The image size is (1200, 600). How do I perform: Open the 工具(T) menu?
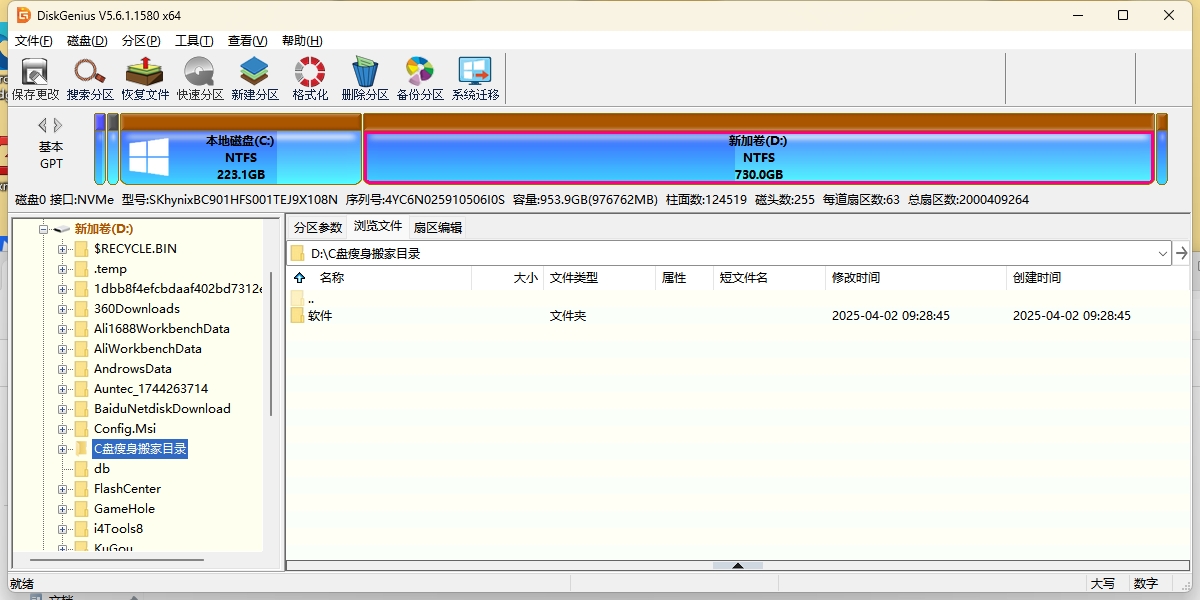click(194, 41)
